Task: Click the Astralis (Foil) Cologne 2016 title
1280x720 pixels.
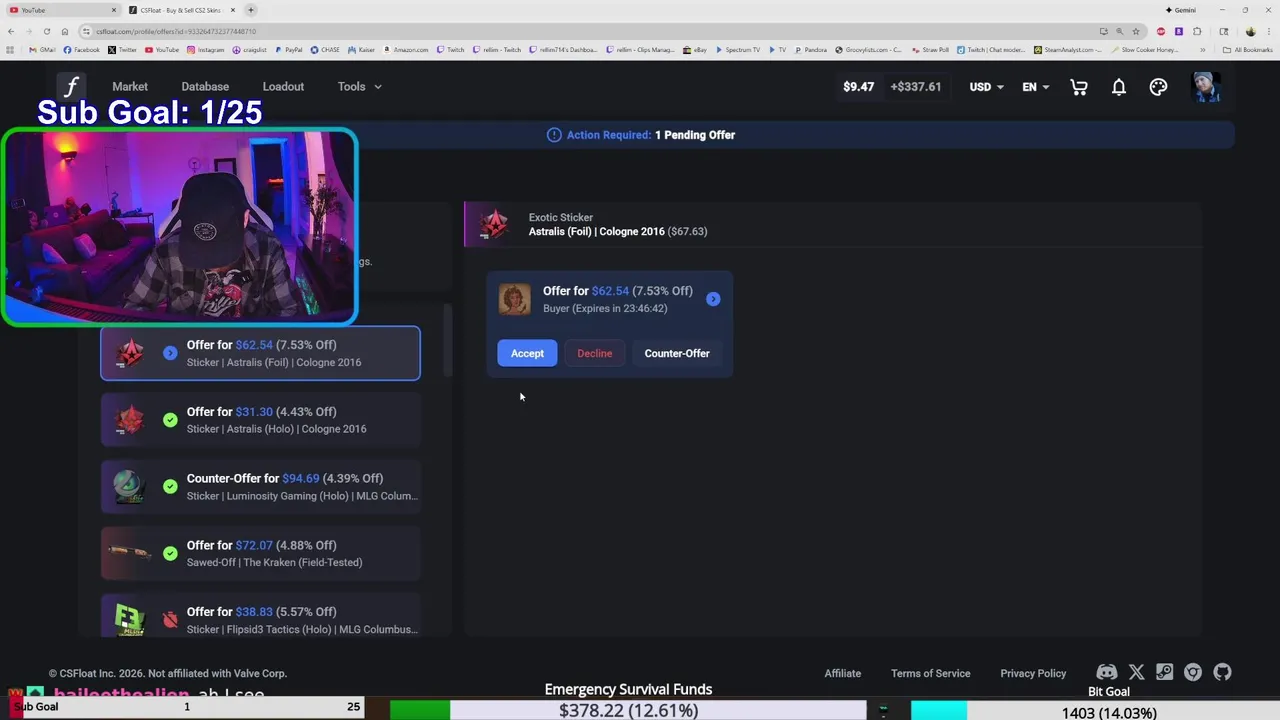Action: 597,231
